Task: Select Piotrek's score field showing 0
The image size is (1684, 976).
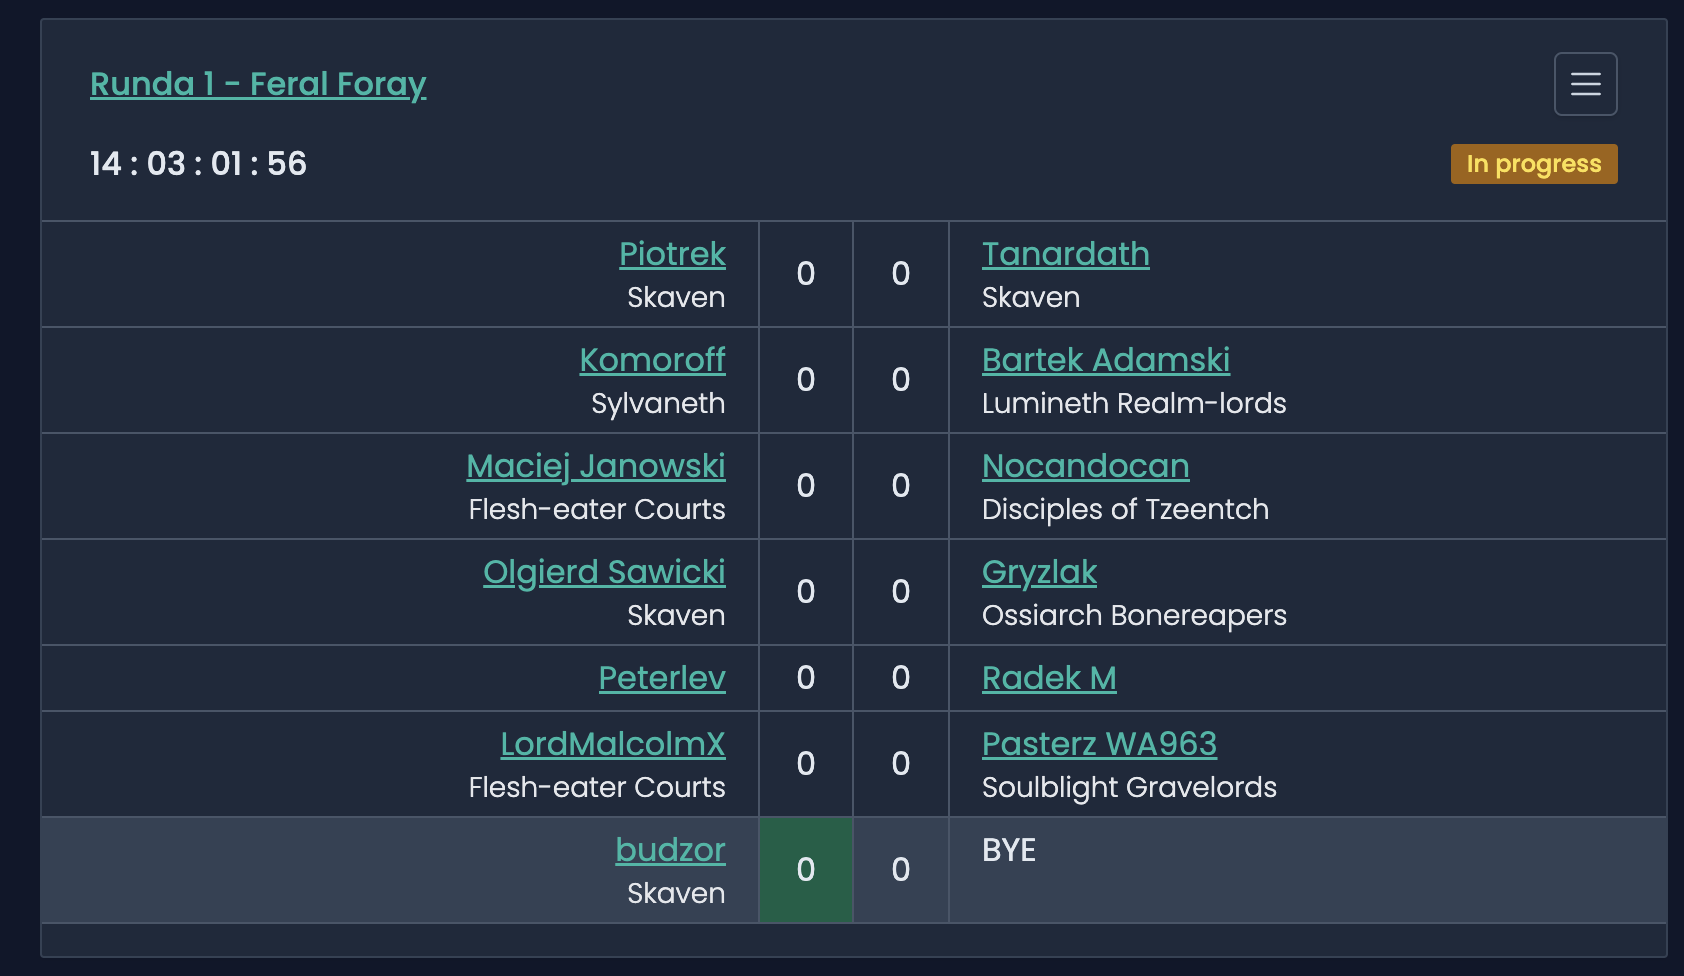Action: tap(805, 274)
